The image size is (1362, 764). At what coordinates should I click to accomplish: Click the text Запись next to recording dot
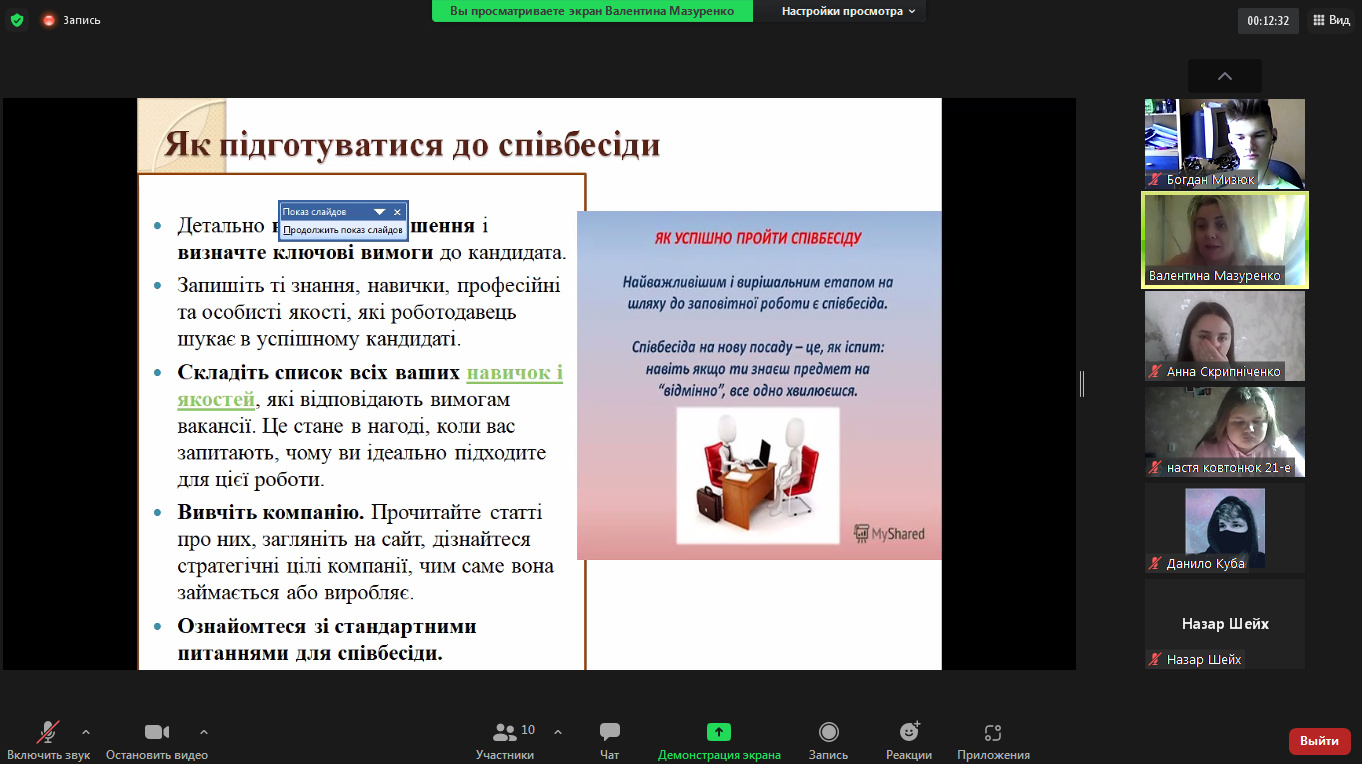click(82, 20)
